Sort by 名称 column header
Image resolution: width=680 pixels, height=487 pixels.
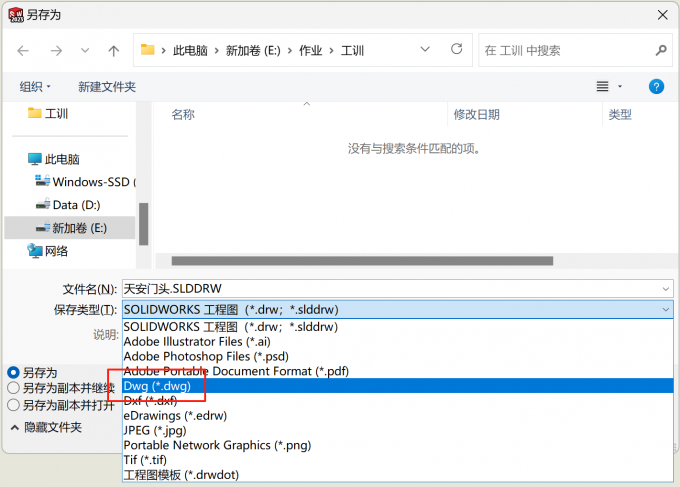183,114
